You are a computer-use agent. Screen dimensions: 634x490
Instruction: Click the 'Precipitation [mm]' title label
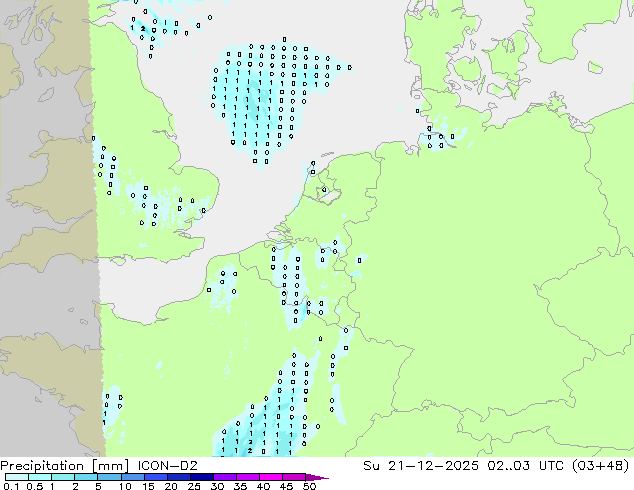[65, 466]
